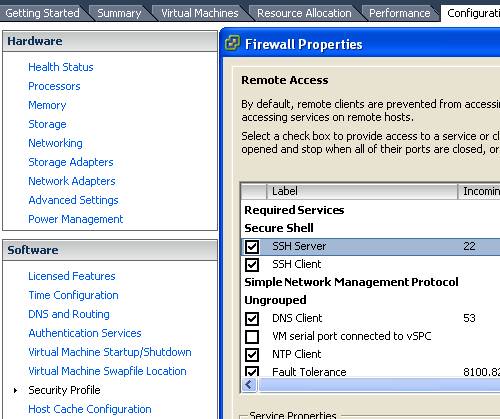The width and height of the screenshot is (500, 419).
Task: Click the Simple Network Management Protocol heading
Action: point(351,282)
